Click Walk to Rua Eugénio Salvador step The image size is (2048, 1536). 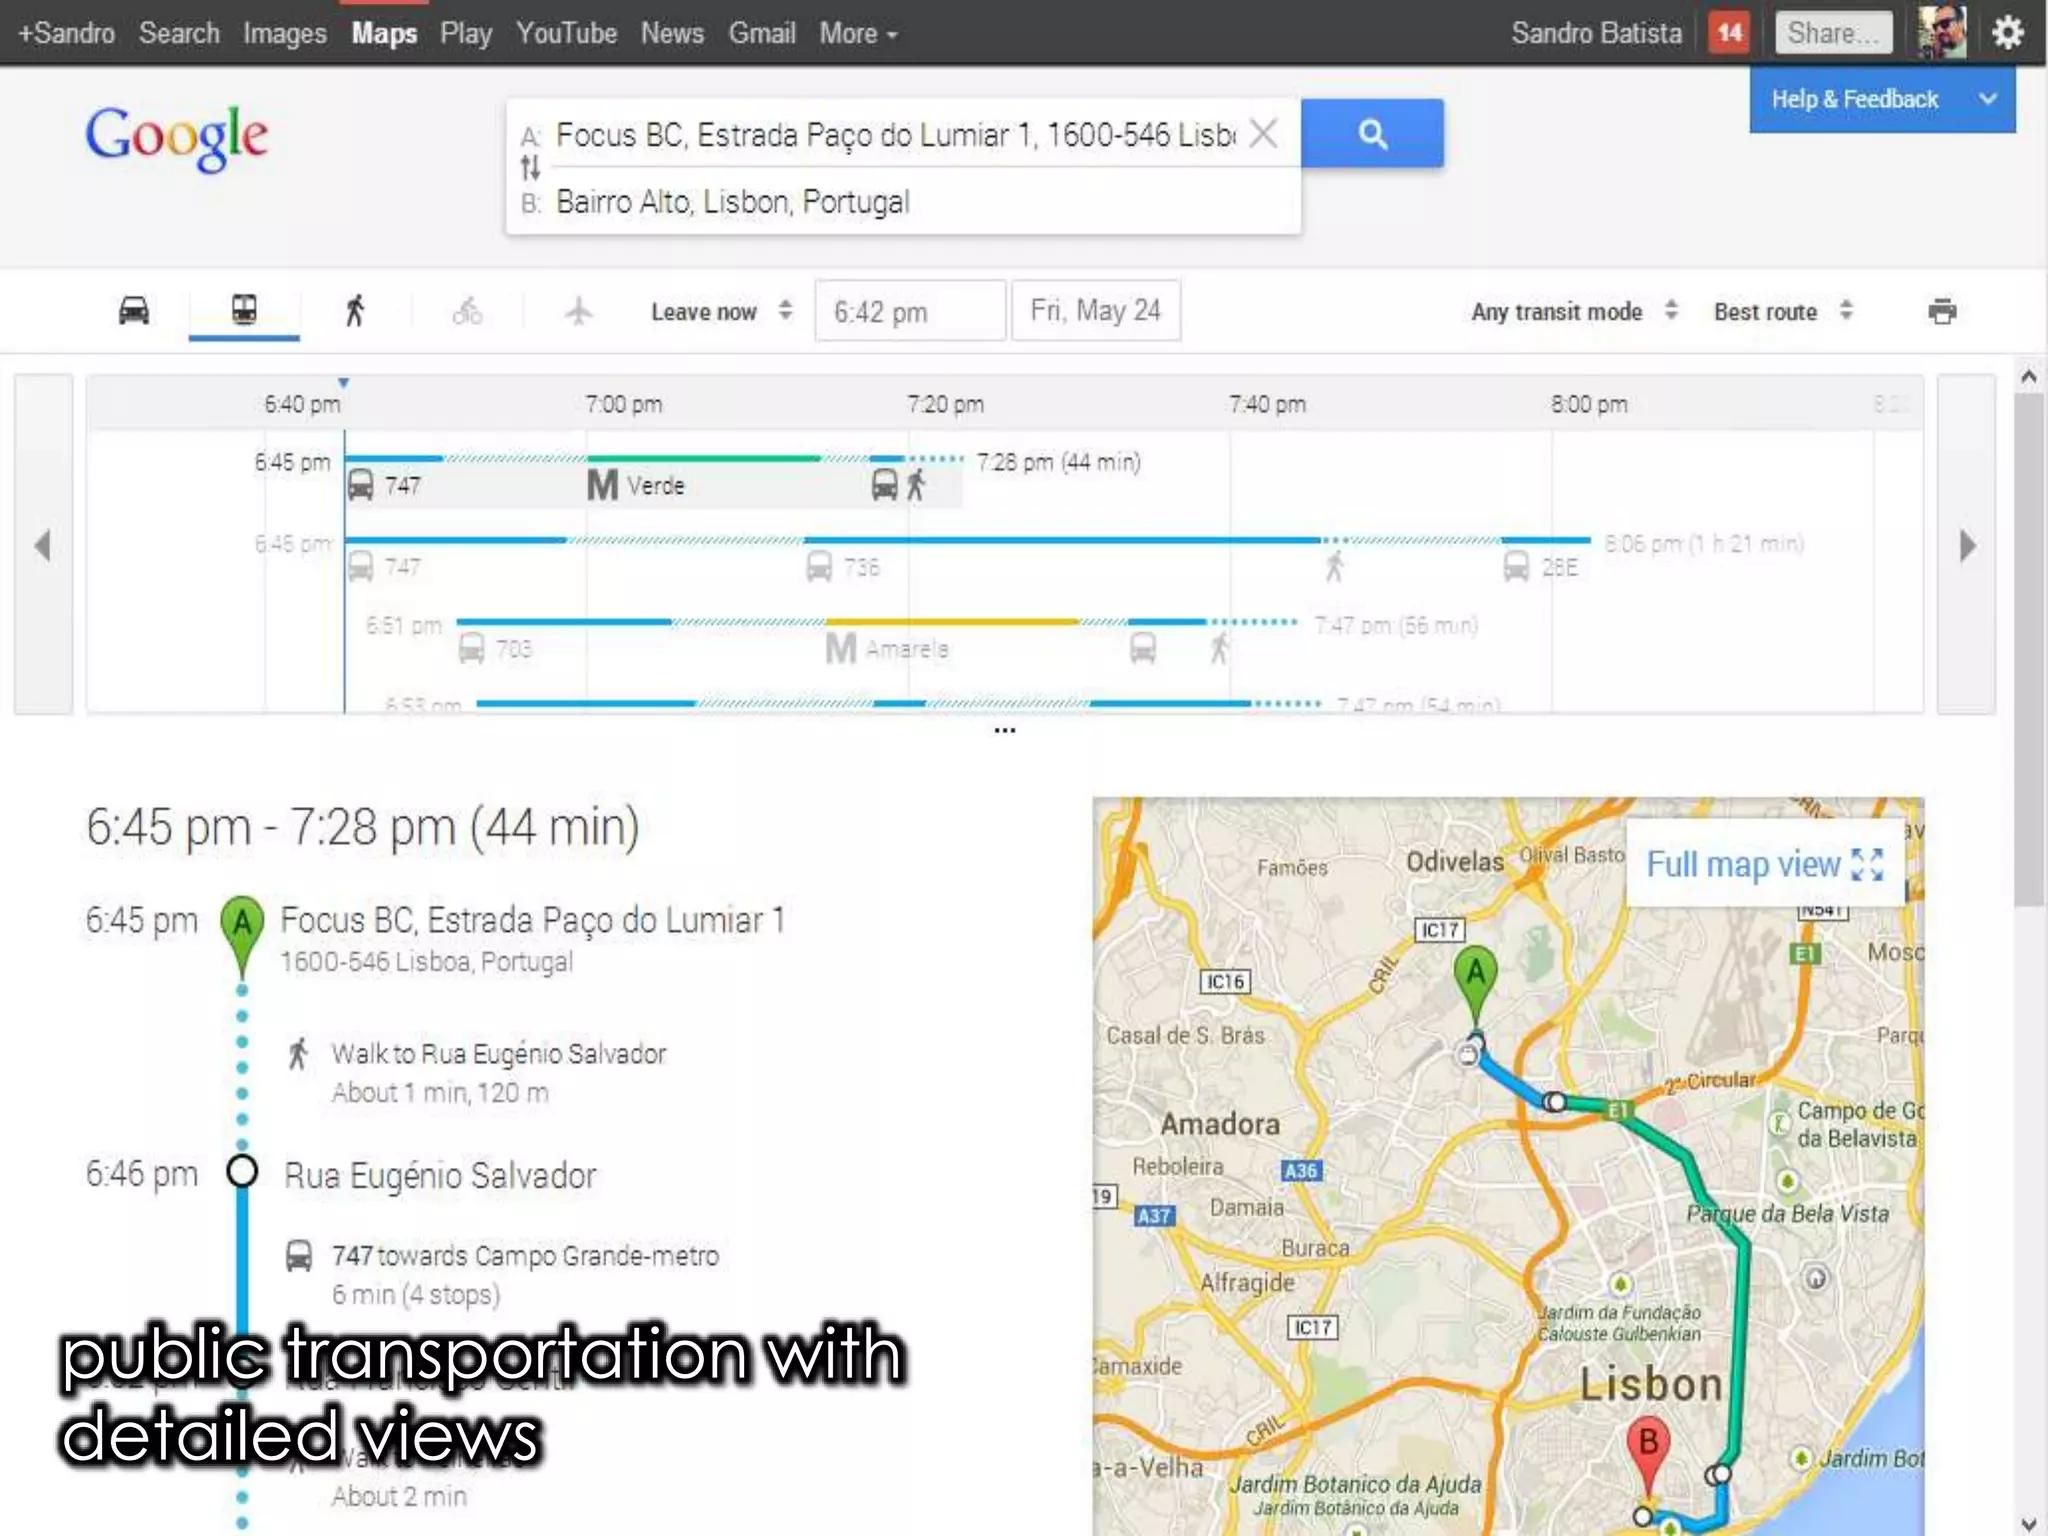[x=498, y=1054]
